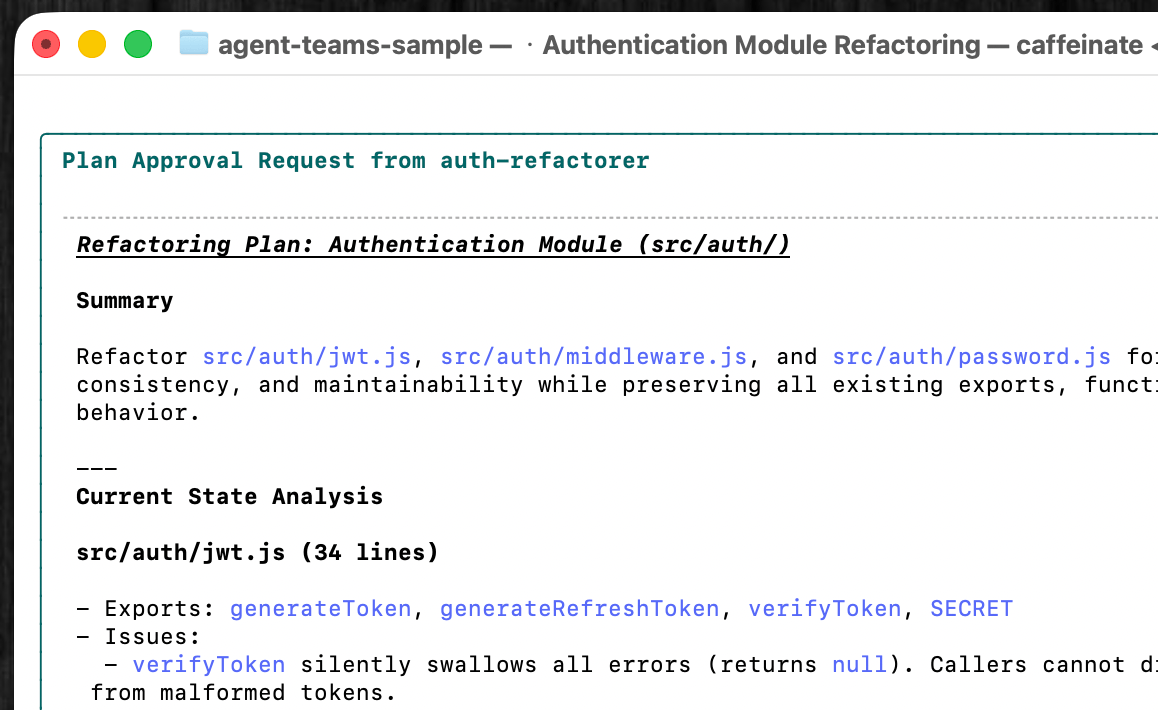
Task: Click the caffeinate label in the title bar
Action: tap(1080, 44)
